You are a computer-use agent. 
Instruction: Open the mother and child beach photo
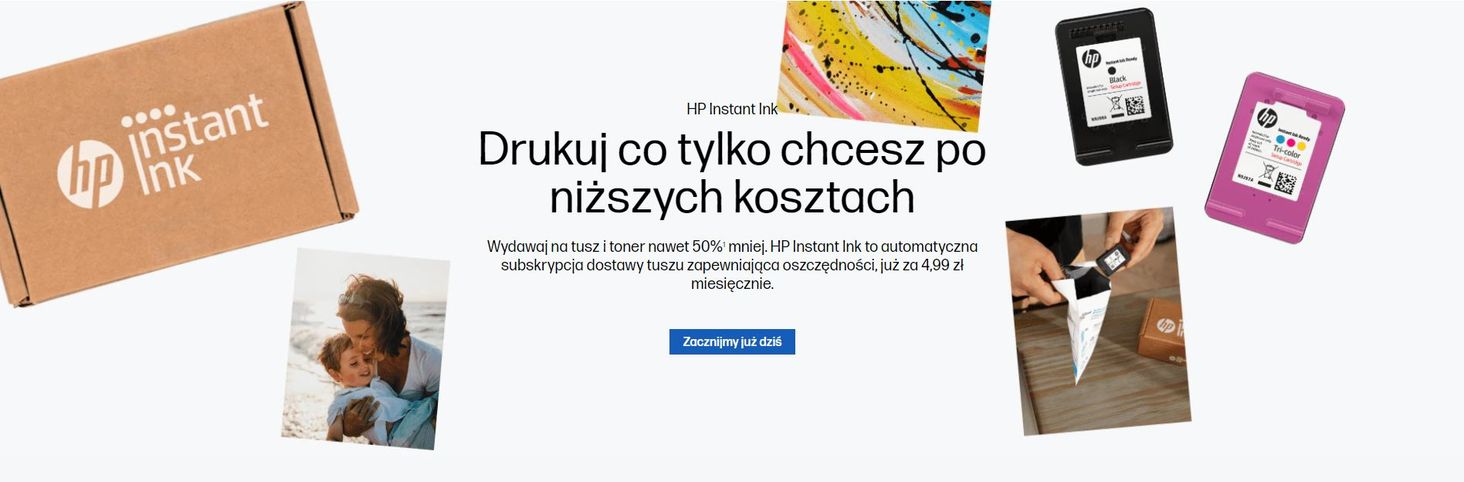point(364,347)
